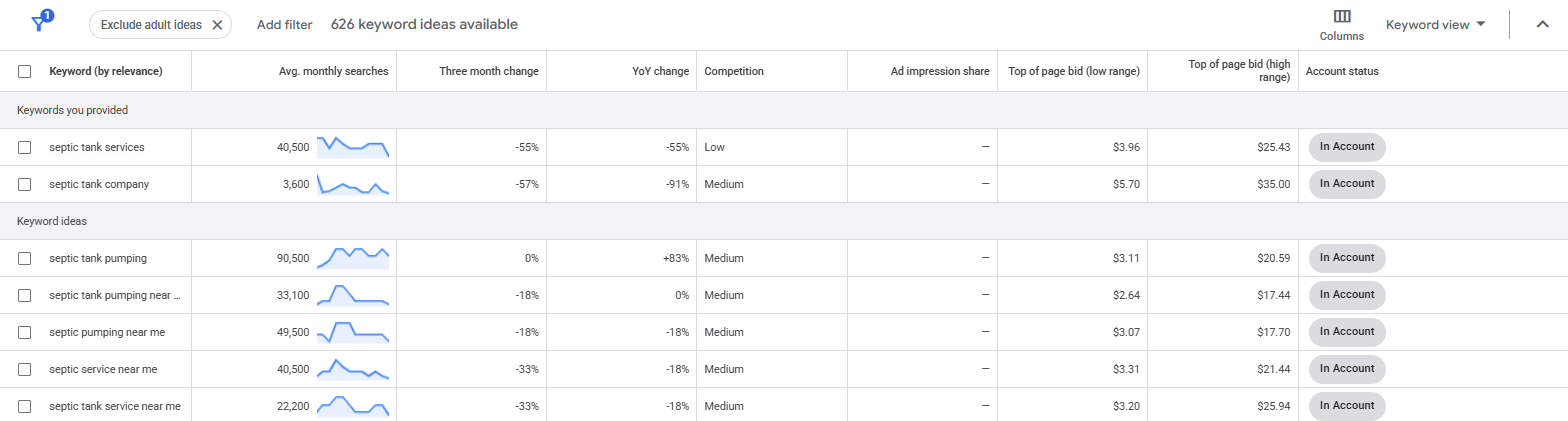This screenshot has height=421, width=1568.
Task: Check the septic tank services row
Action: tap(25, 148)
